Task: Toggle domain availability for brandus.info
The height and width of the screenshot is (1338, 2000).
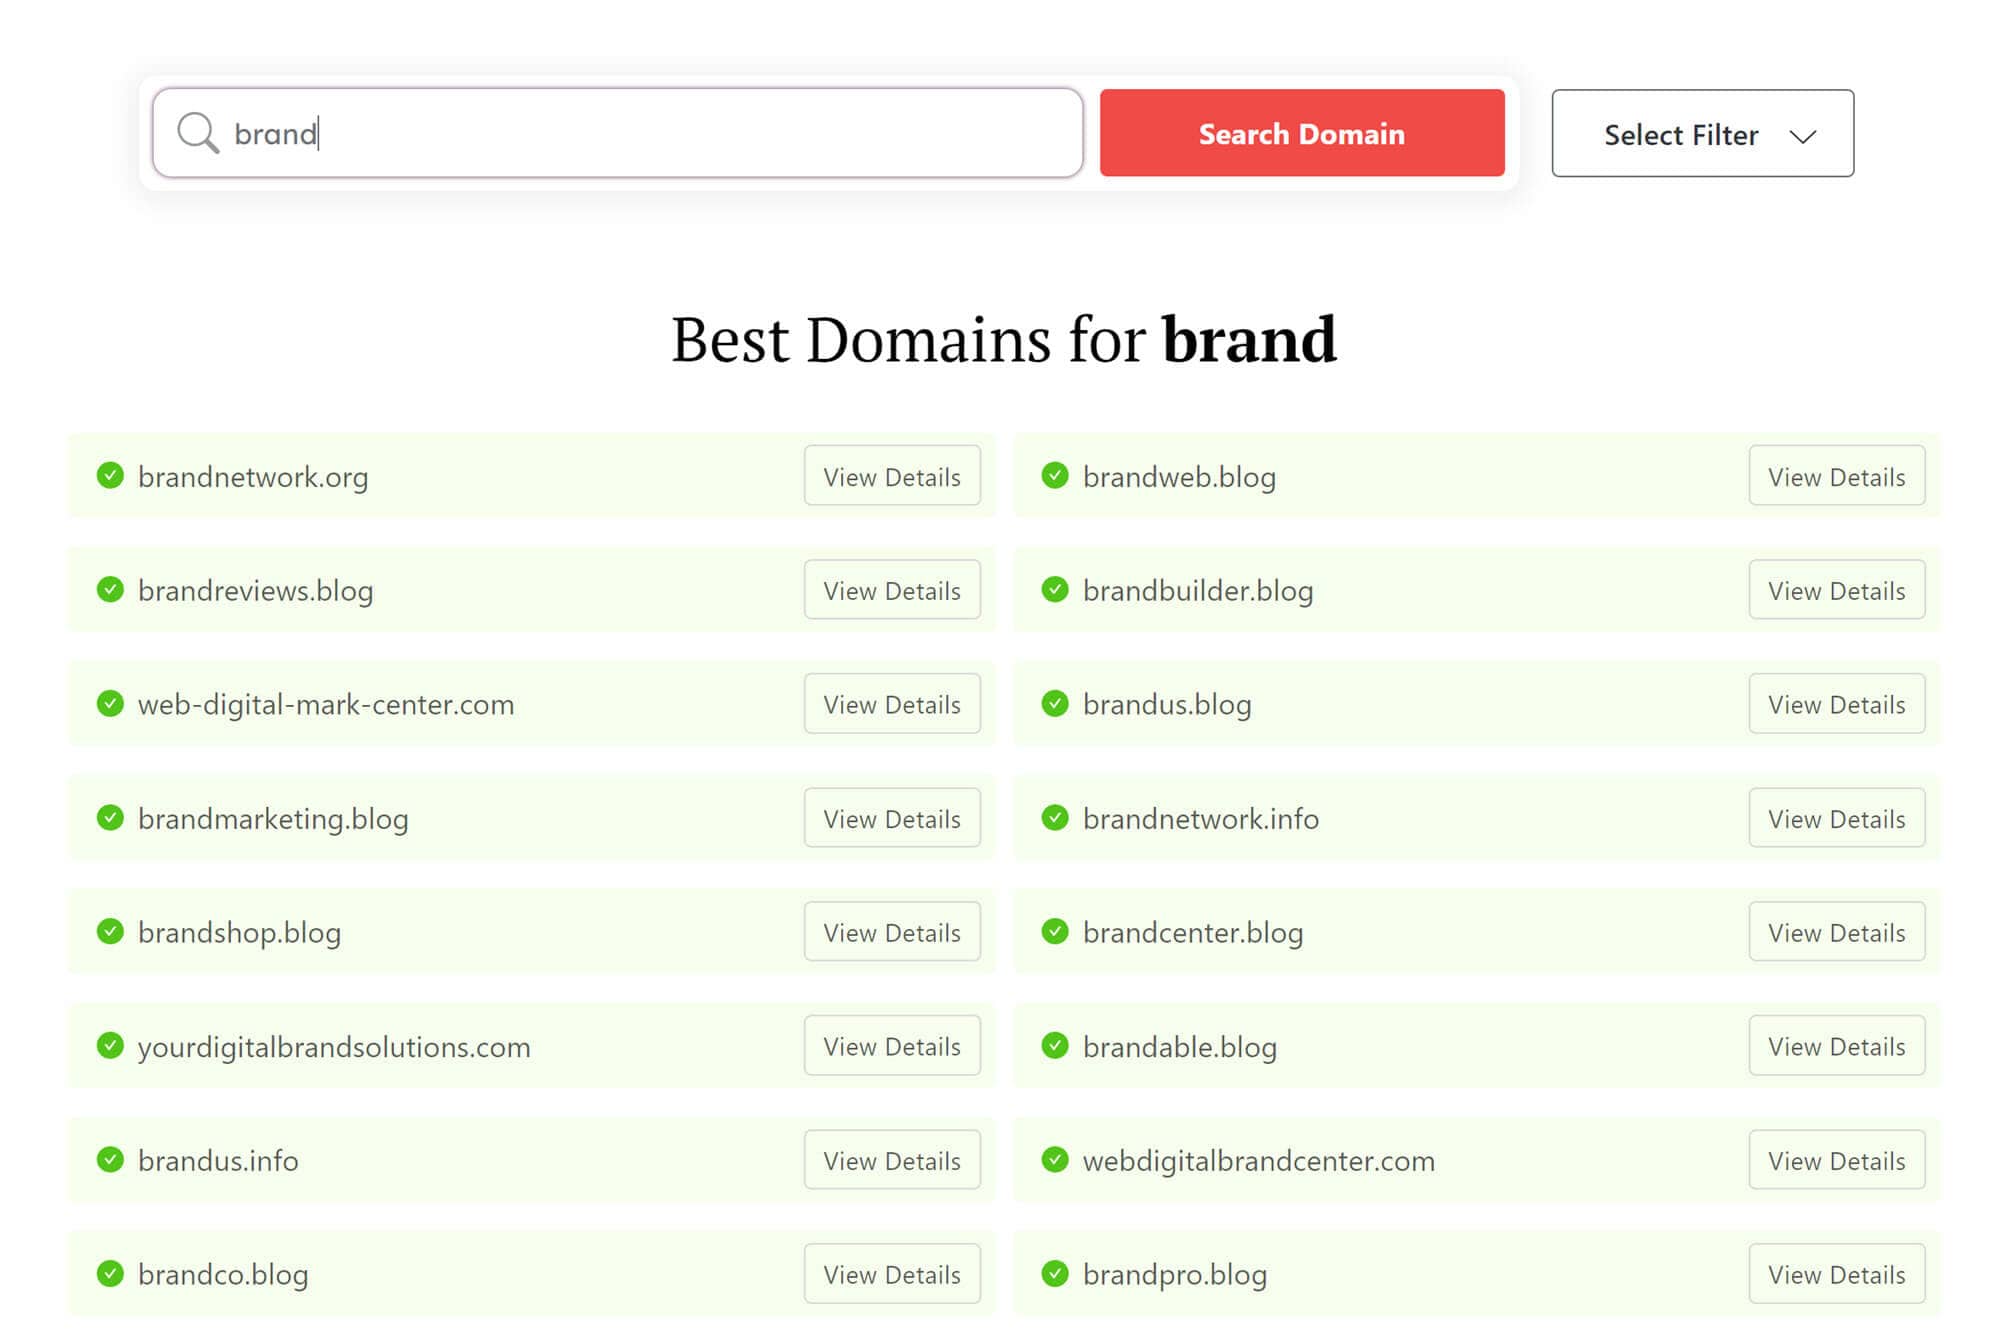Action: pos(113,1159)
